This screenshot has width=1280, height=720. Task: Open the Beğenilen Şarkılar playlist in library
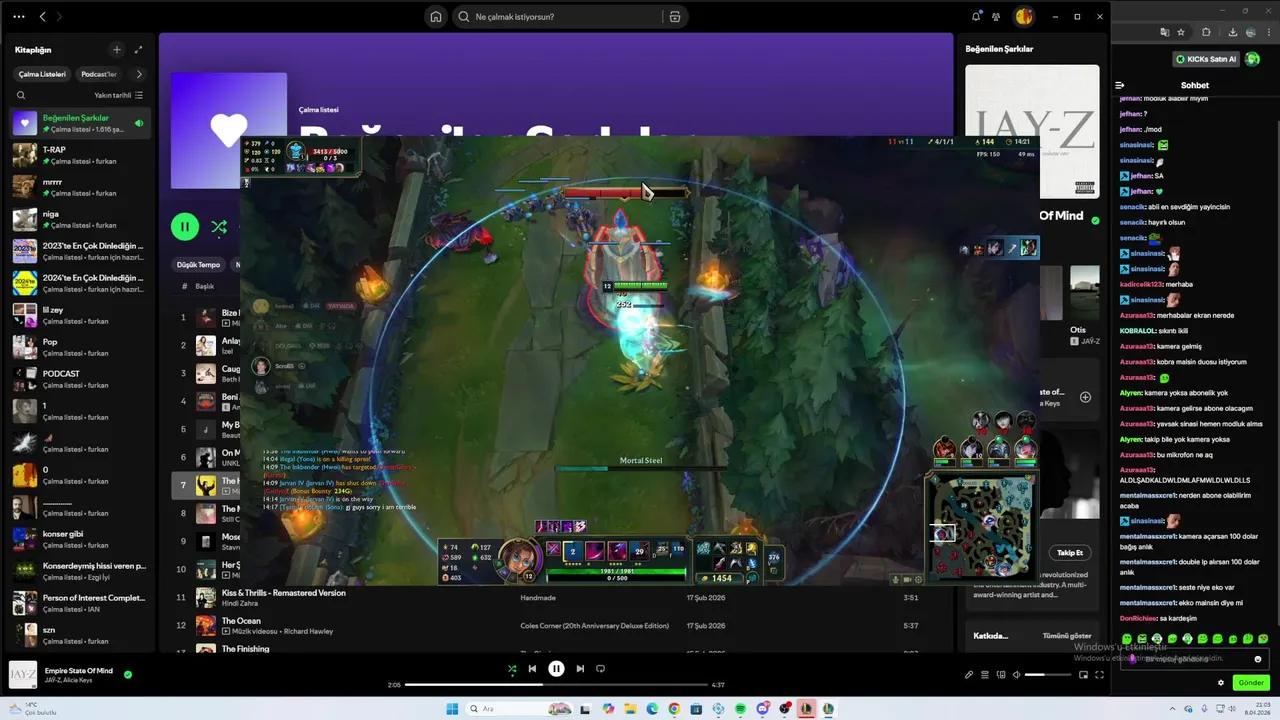click(81, 123)
